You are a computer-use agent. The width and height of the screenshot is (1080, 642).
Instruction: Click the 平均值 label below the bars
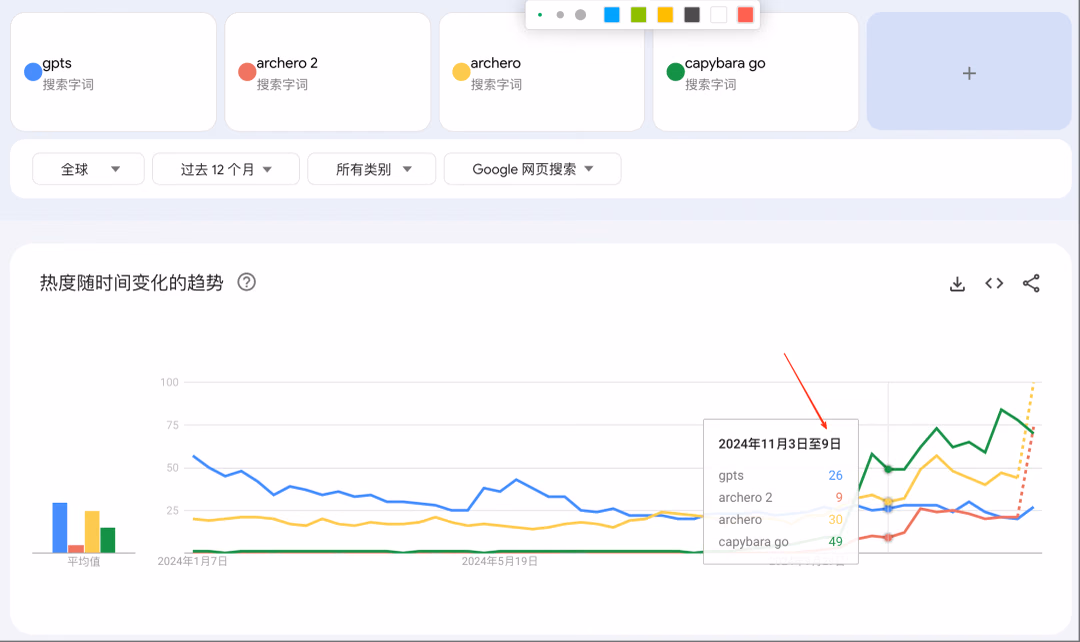click(83, 561)
